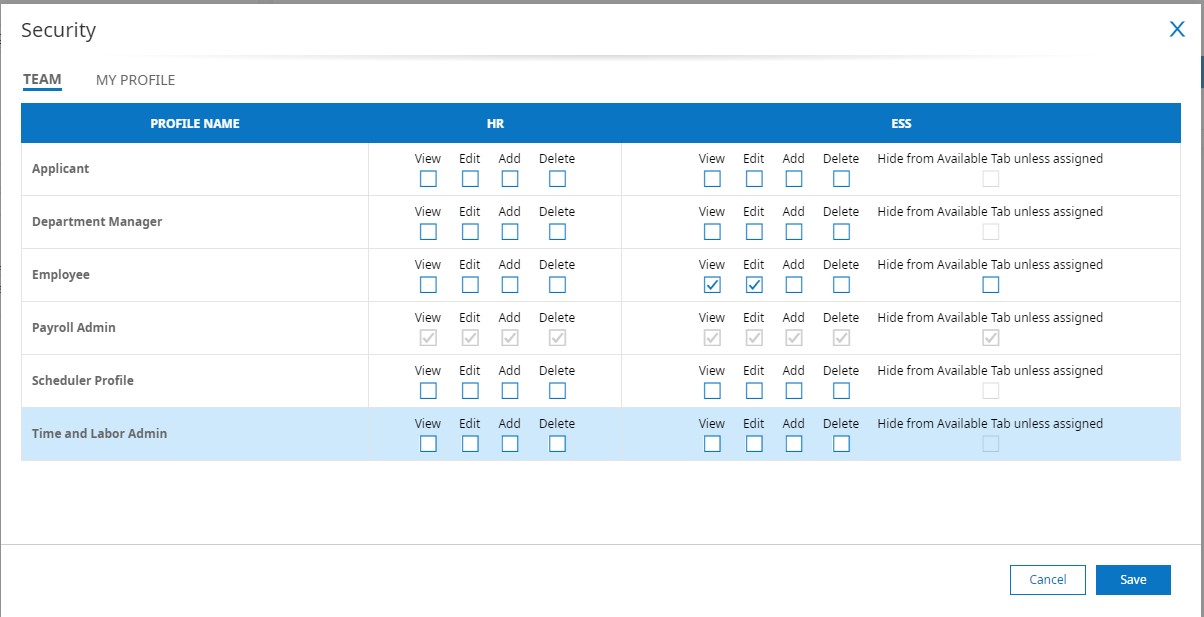Image resolution: width=1204 pixels, height=617 pixels.
Task: Close the Security dialog with X icon
Action: tap(1177, 29)
